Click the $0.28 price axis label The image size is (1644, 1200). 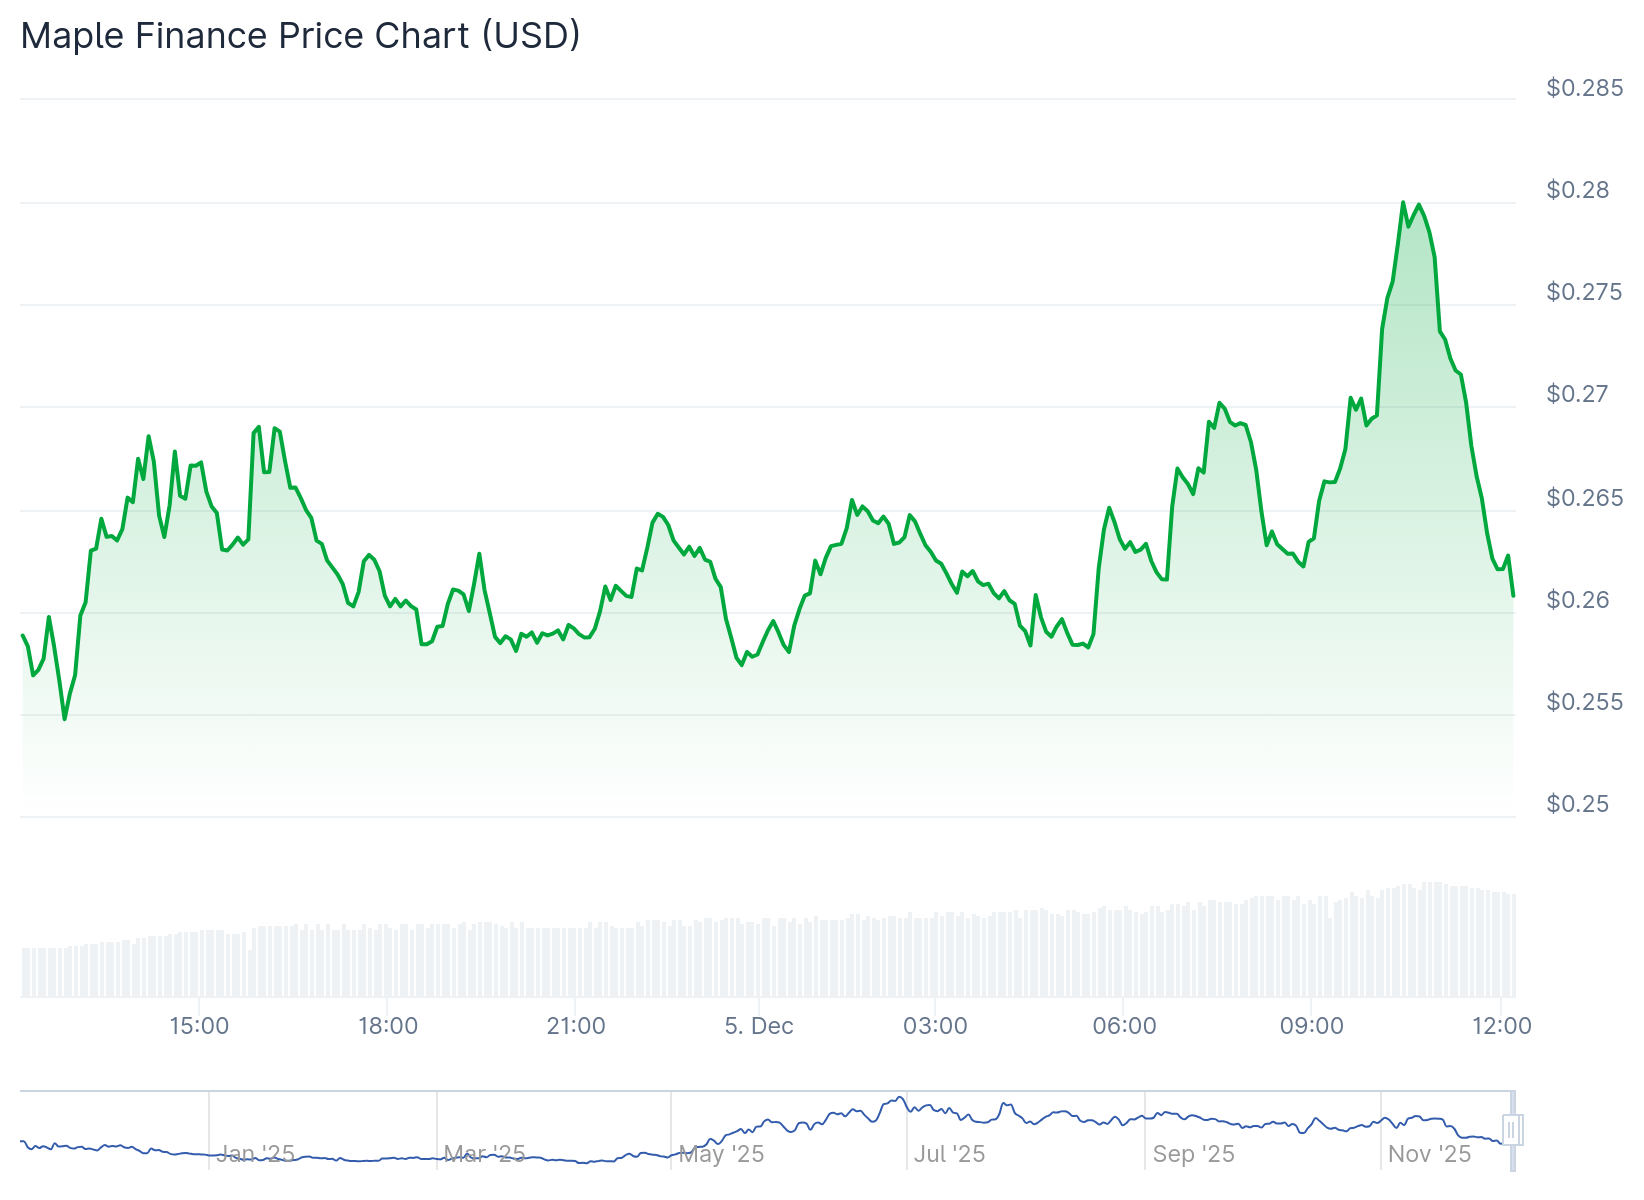pos(1578,190)
